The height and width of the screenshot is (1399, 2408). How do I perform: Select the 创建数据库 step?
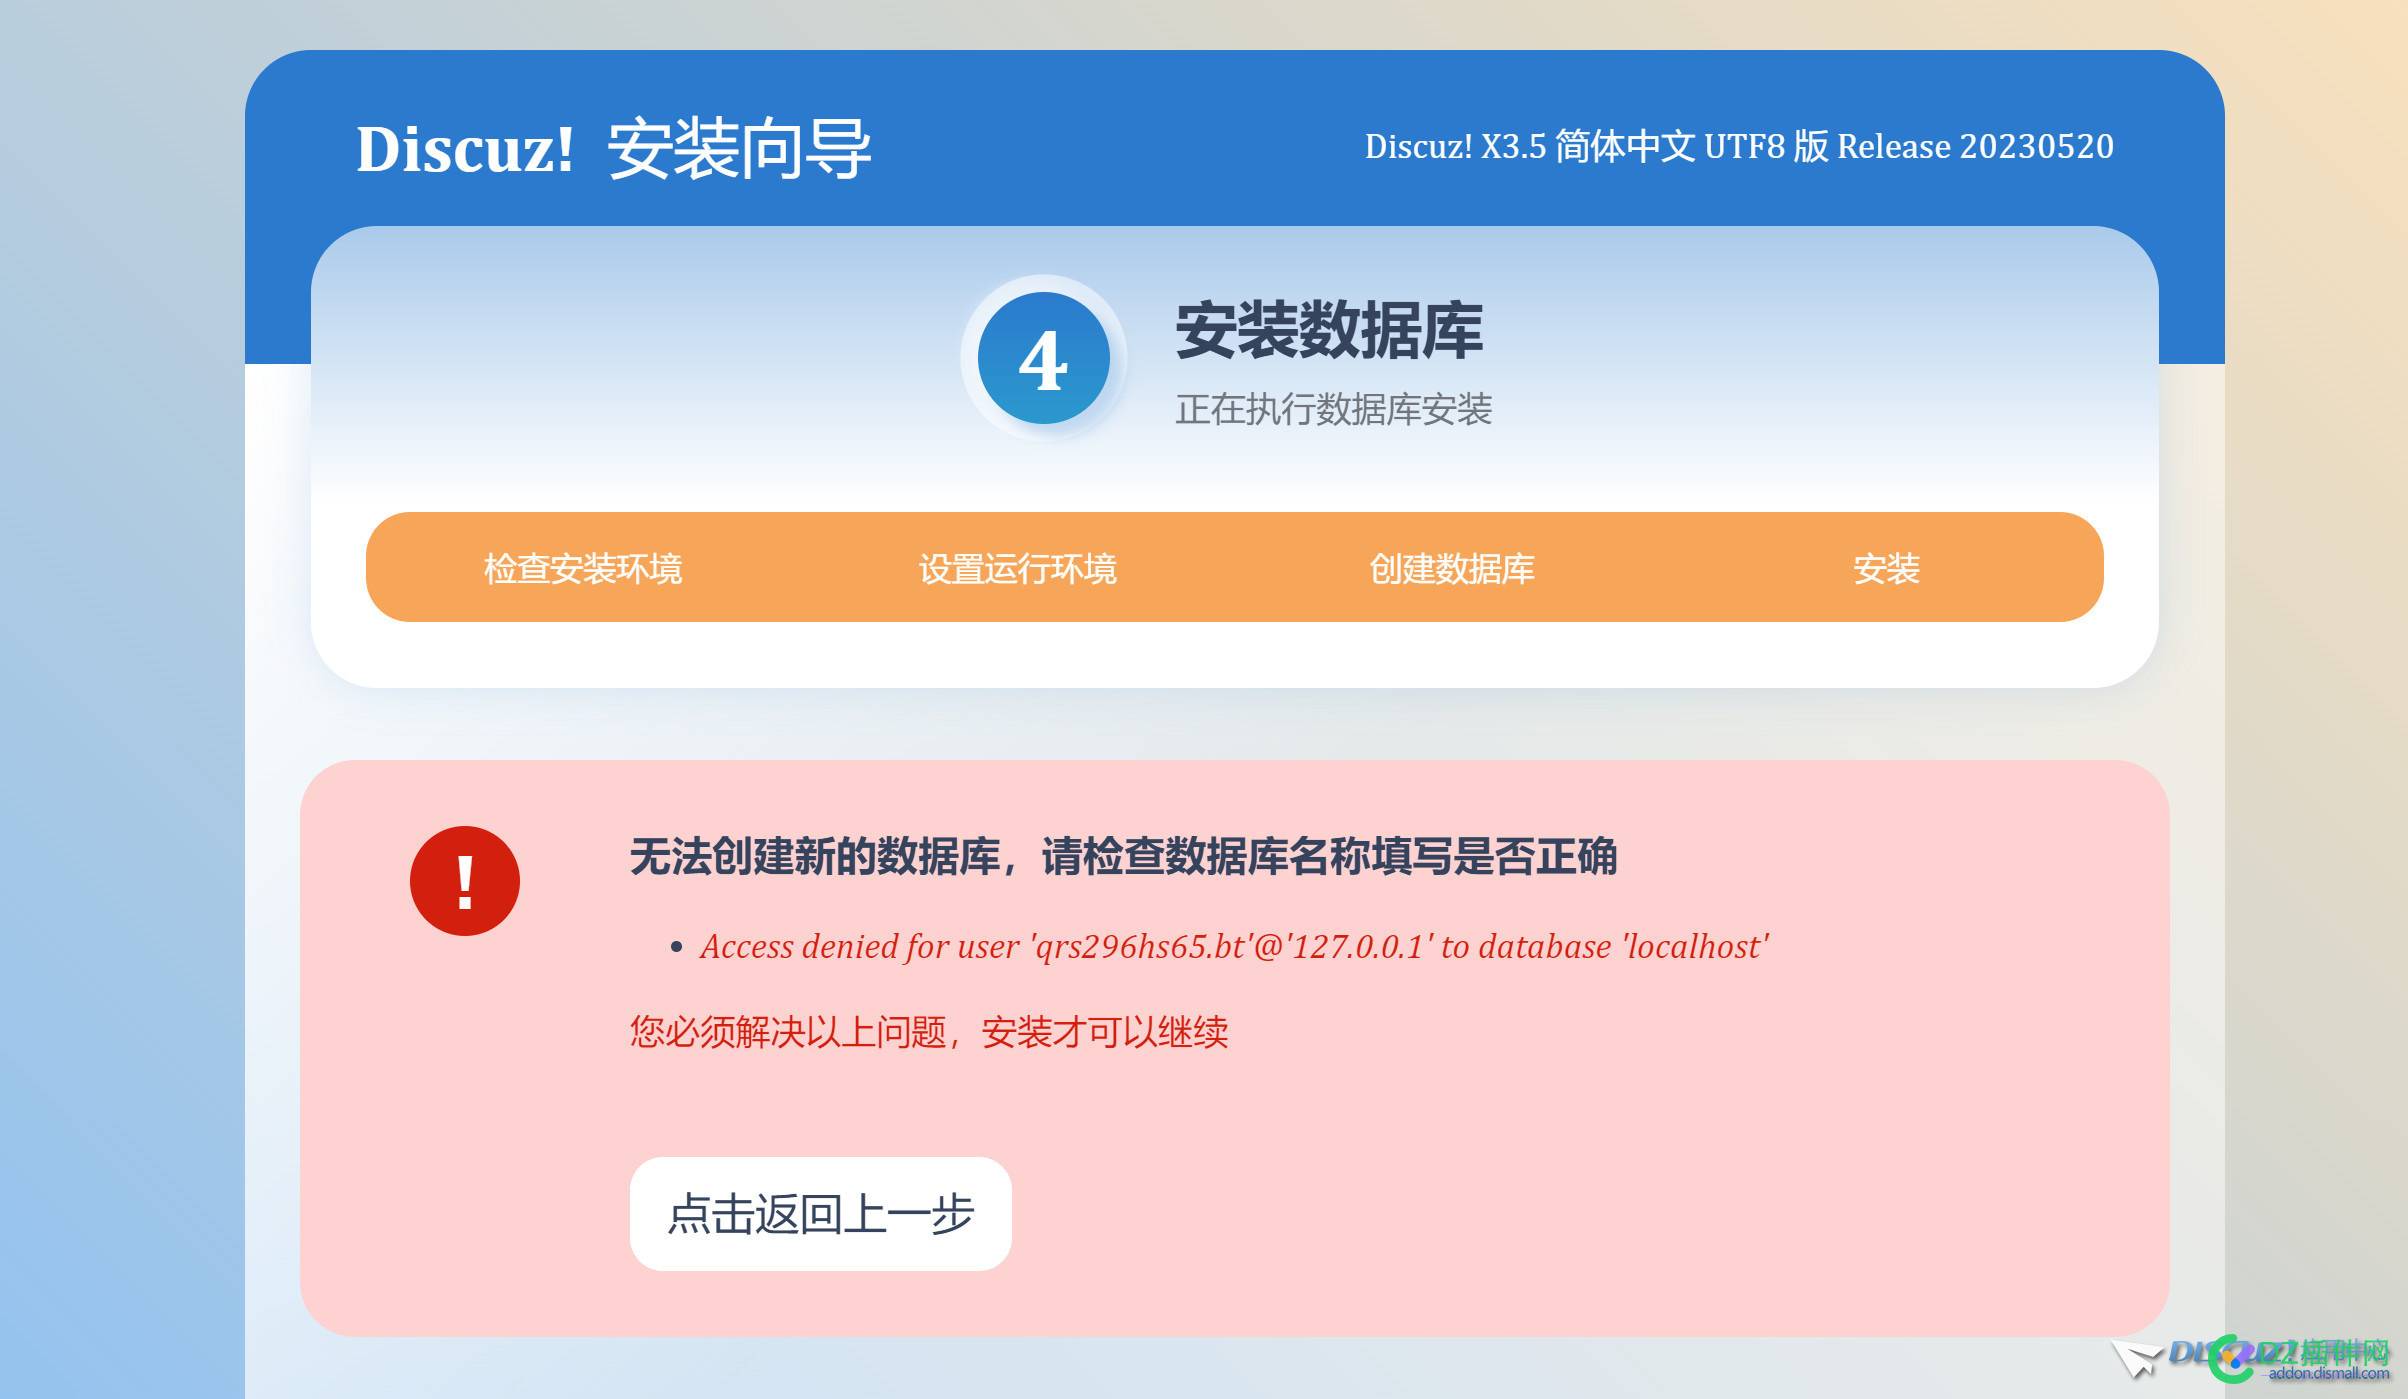1452,568
